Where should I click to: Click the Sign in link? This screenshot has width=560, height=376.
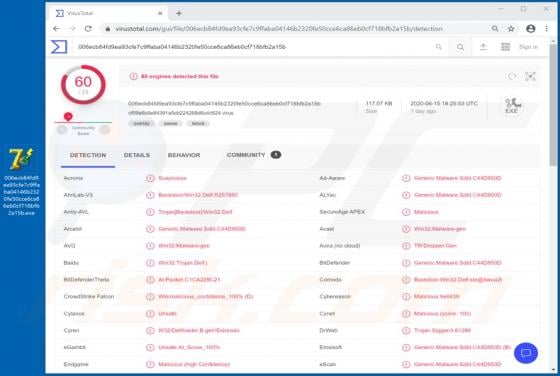click(x=528, y=47)
